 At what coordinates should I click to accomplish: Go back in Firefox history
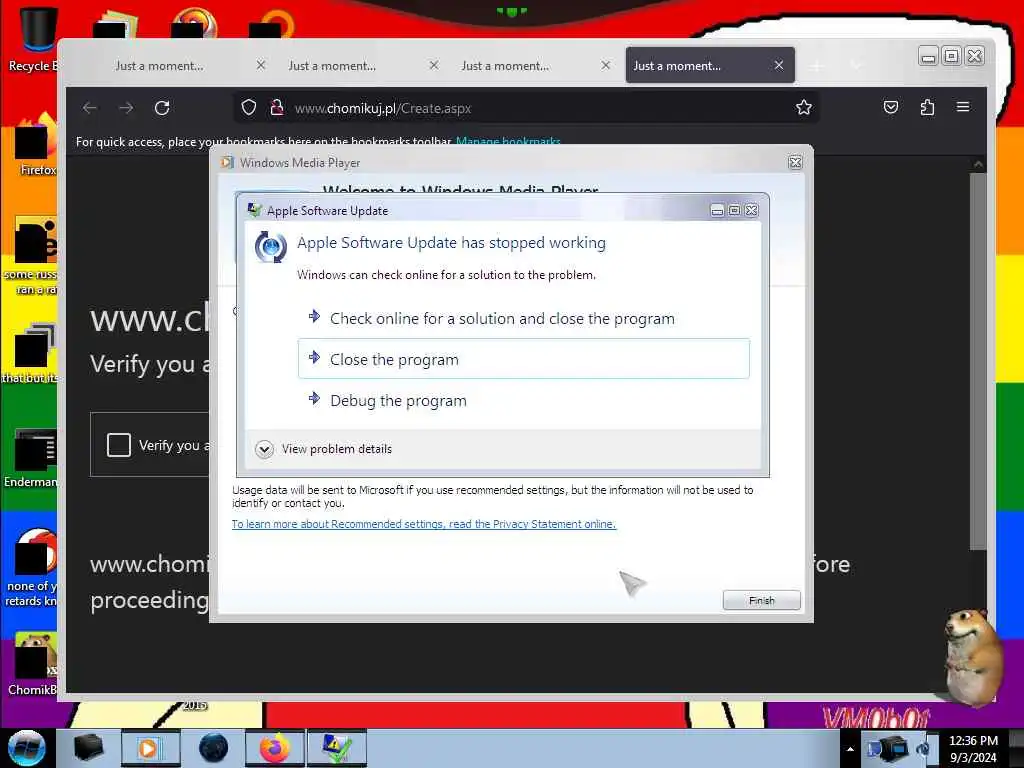point(90,108)
